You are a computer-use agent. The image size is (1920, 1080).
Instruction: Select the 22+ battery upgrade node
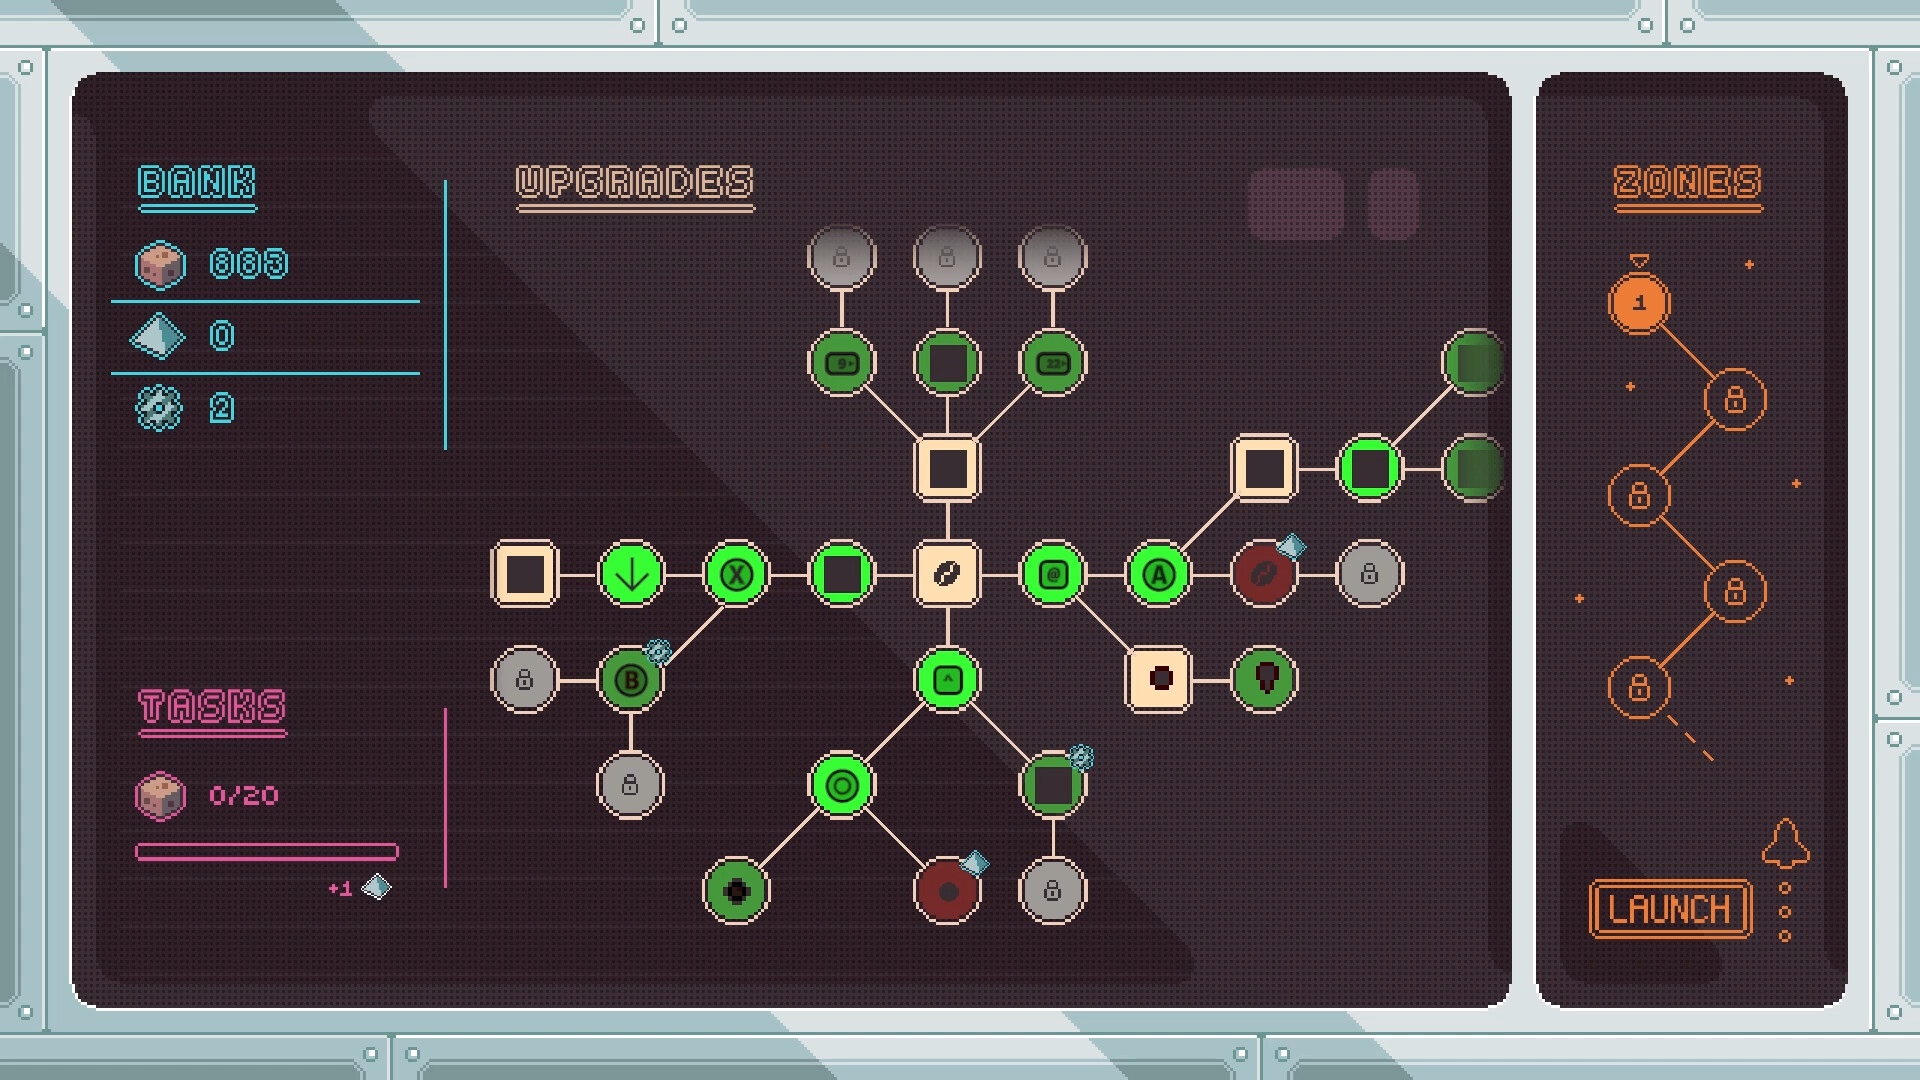[1052, 363]
